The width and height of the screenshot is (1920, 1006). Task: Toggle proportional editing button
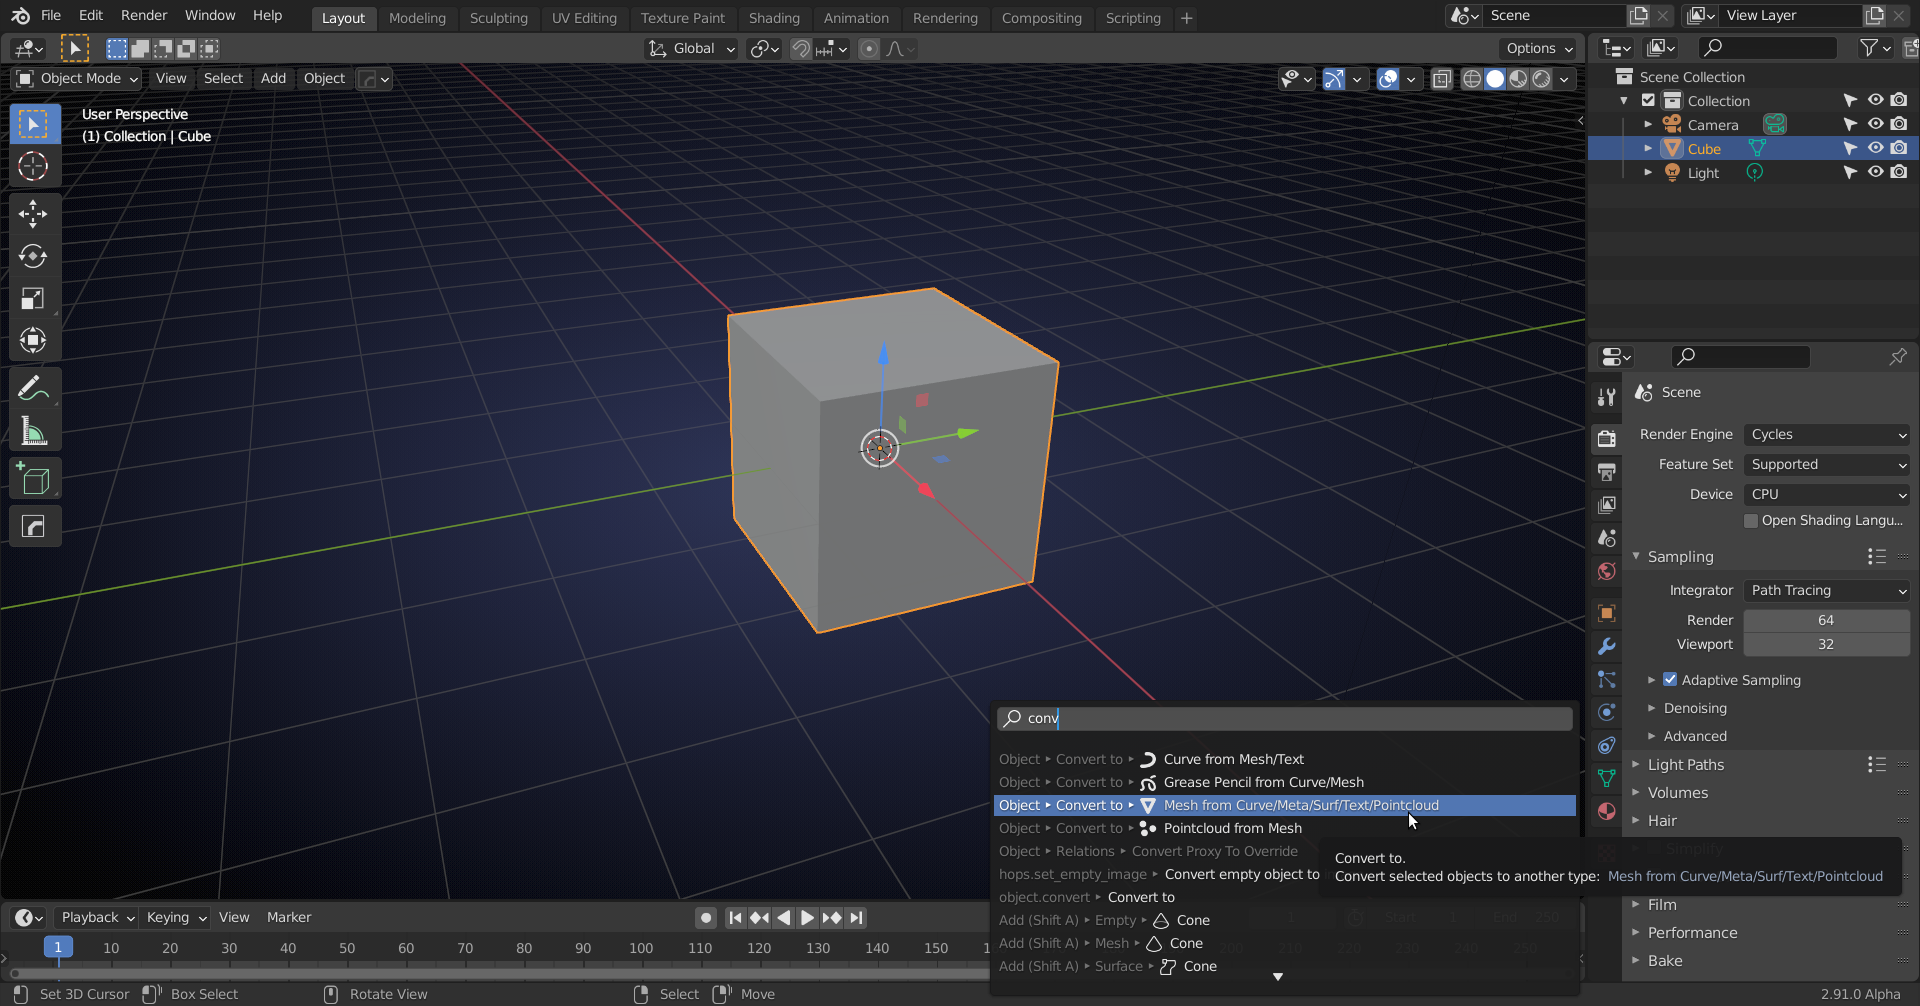point(869,48)
